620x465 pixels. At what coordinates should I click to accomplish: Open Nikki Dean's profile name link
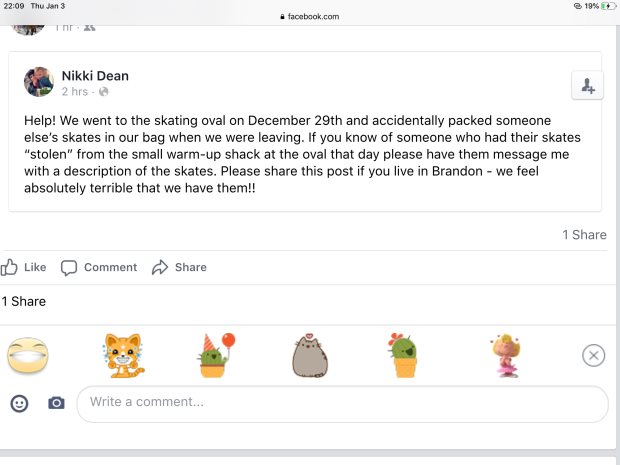tap(95, 75)
